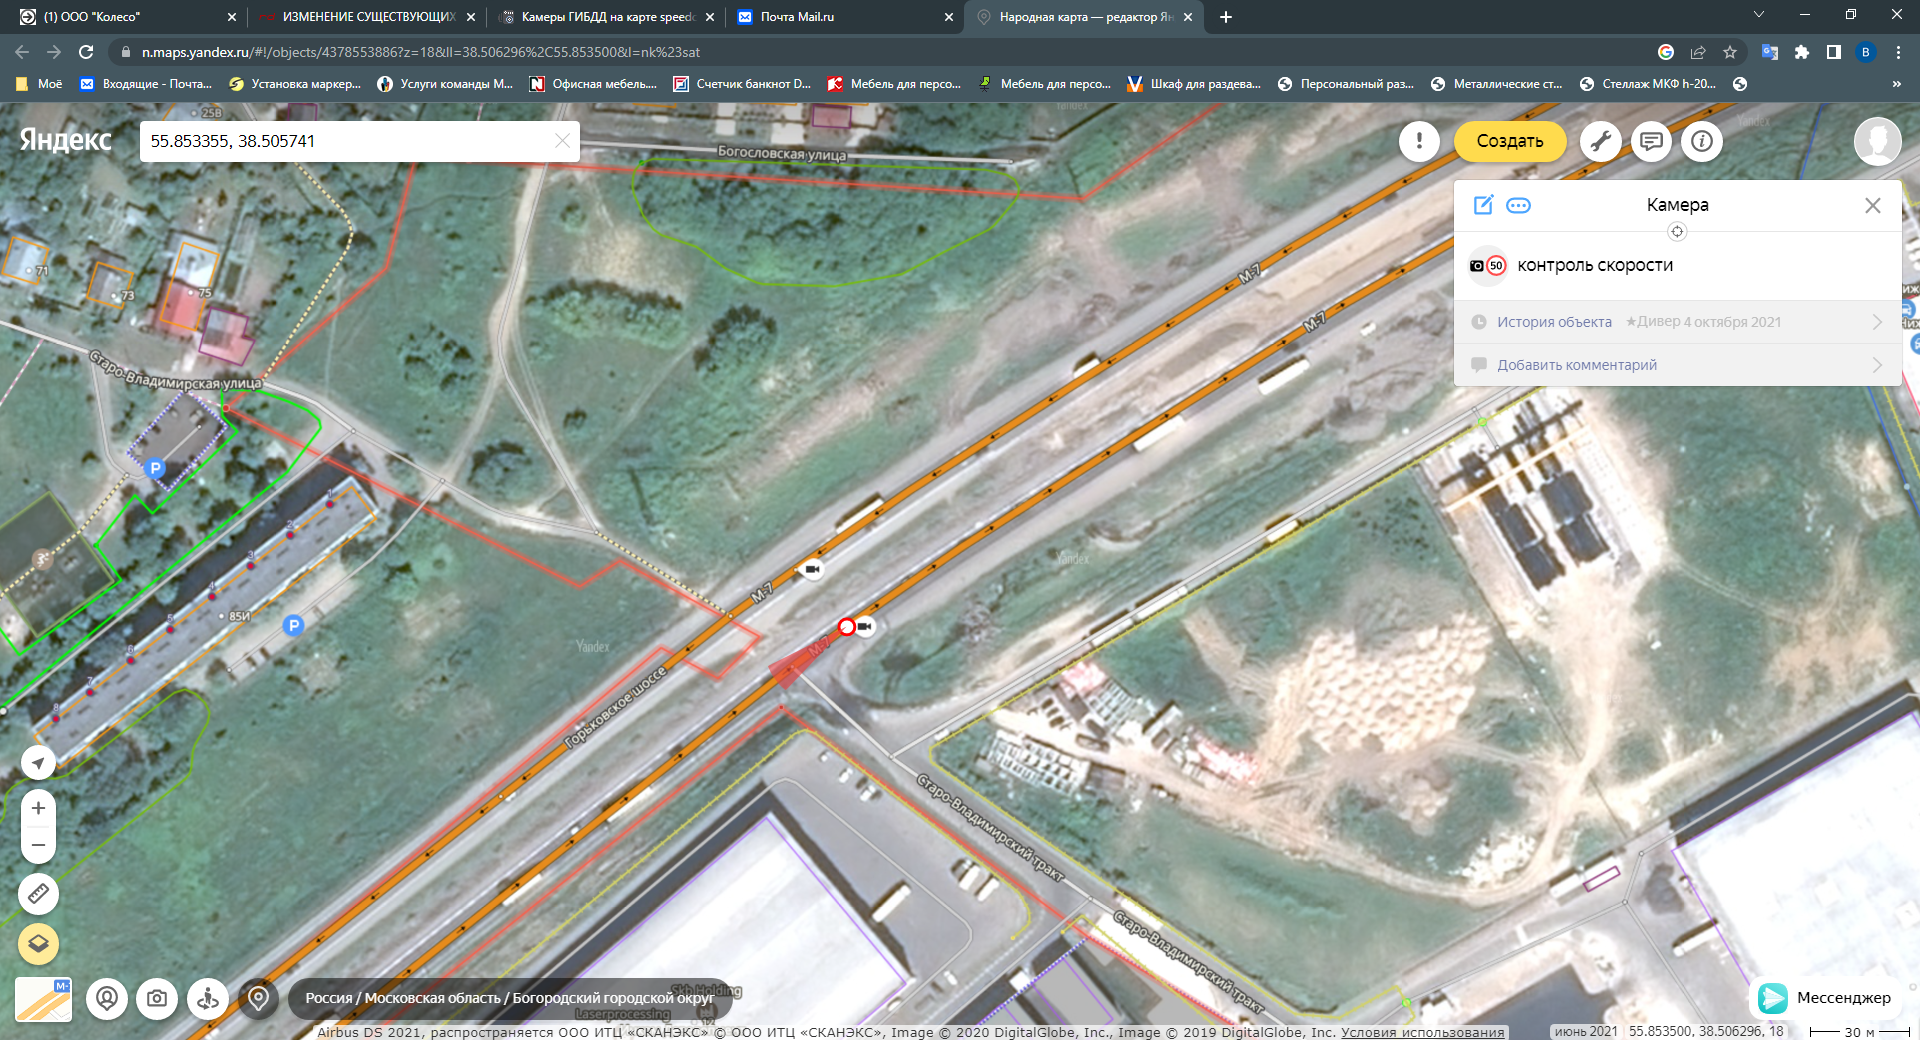Select the ruler measurement tool
This screenshot has height=1040, width=1920.
click(x=38, y=893)
